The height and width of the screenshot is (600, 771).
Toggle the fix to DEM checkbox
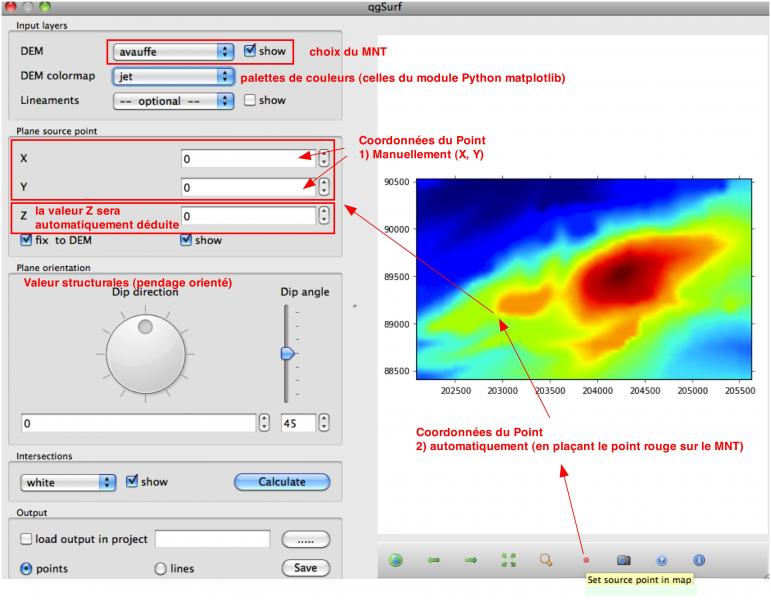27,240
